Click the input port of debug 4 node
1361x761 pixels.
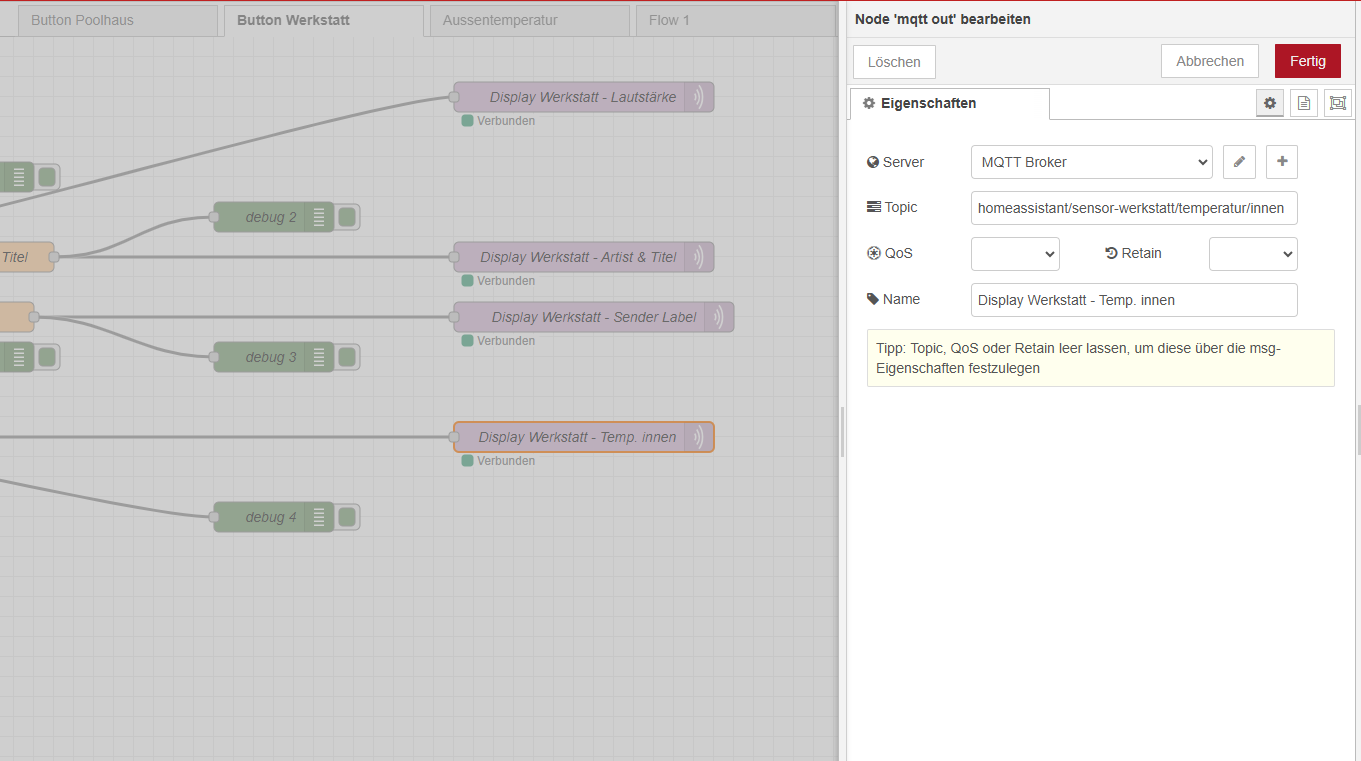(x=213, y=517)
